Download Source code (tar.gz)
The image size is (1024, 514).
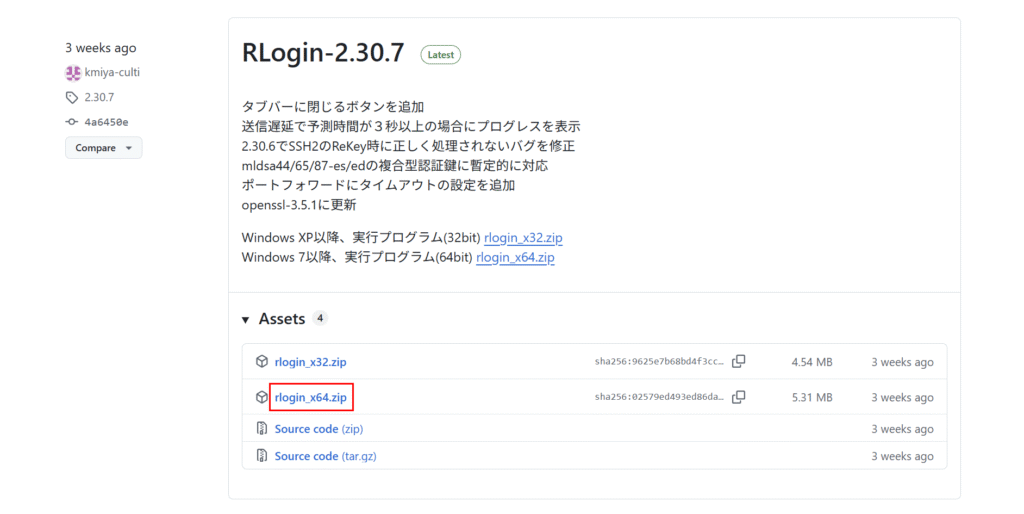[x=325, y=456]
